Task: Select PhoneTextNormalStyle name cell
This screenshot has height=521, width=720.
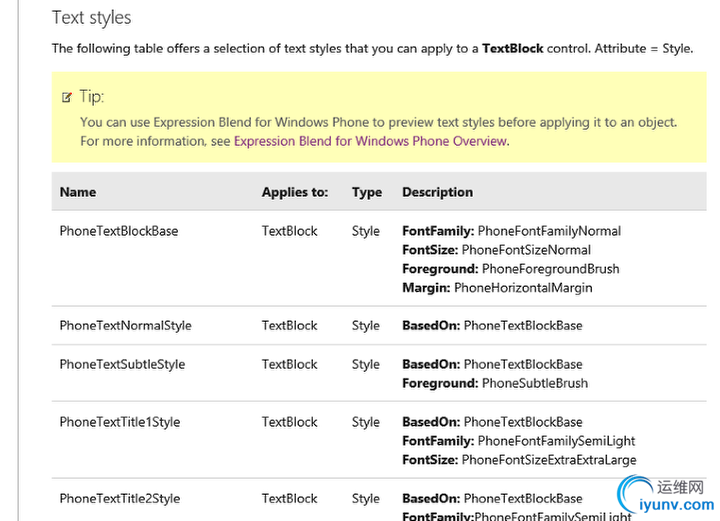Action: (x=125, y=325)
